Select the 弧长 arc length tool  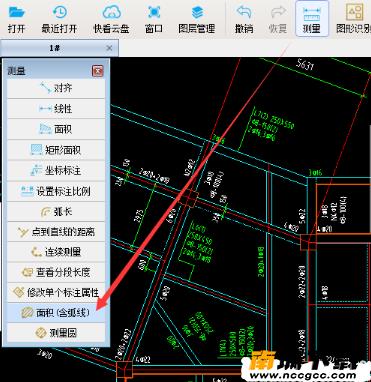[x=56, y=212]
